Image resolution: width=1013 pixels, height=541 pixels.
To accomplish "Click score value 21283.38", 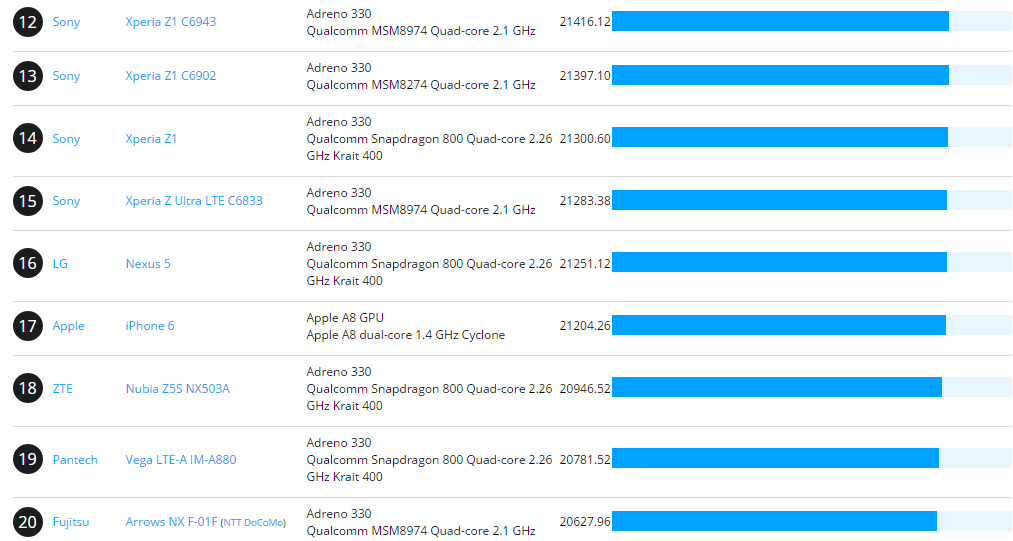I will pos(585,201).
